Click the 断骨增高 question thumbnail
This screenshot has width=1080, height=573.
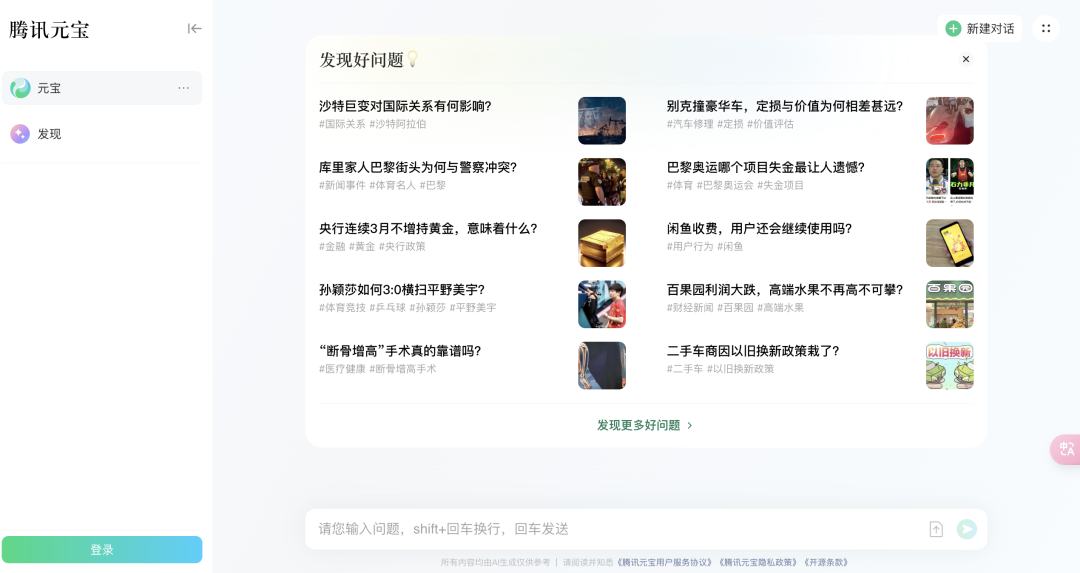pos(602,366)
